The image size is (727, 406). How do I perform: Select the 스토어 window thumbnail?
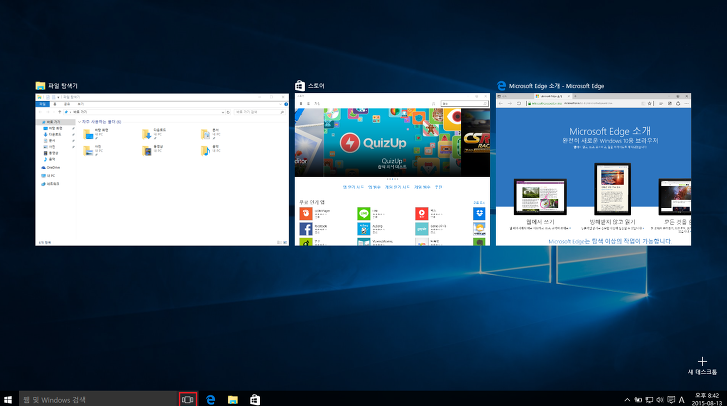tap(392, 170)
